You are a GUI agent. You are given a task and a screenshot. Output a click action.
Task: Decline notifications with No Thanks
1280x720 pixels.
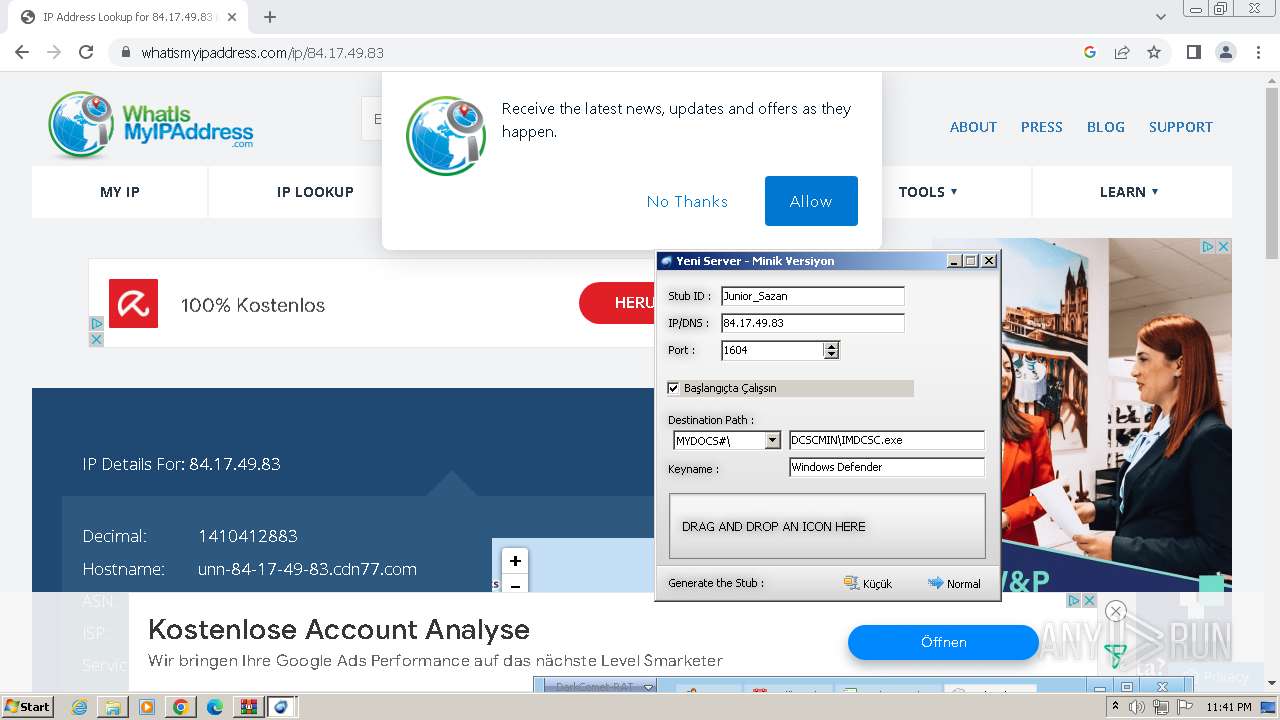click(687, 201)
